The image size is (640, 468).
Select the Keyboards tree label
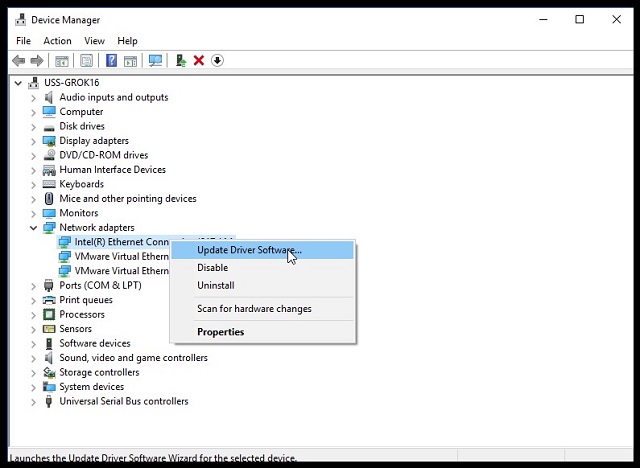82,184
